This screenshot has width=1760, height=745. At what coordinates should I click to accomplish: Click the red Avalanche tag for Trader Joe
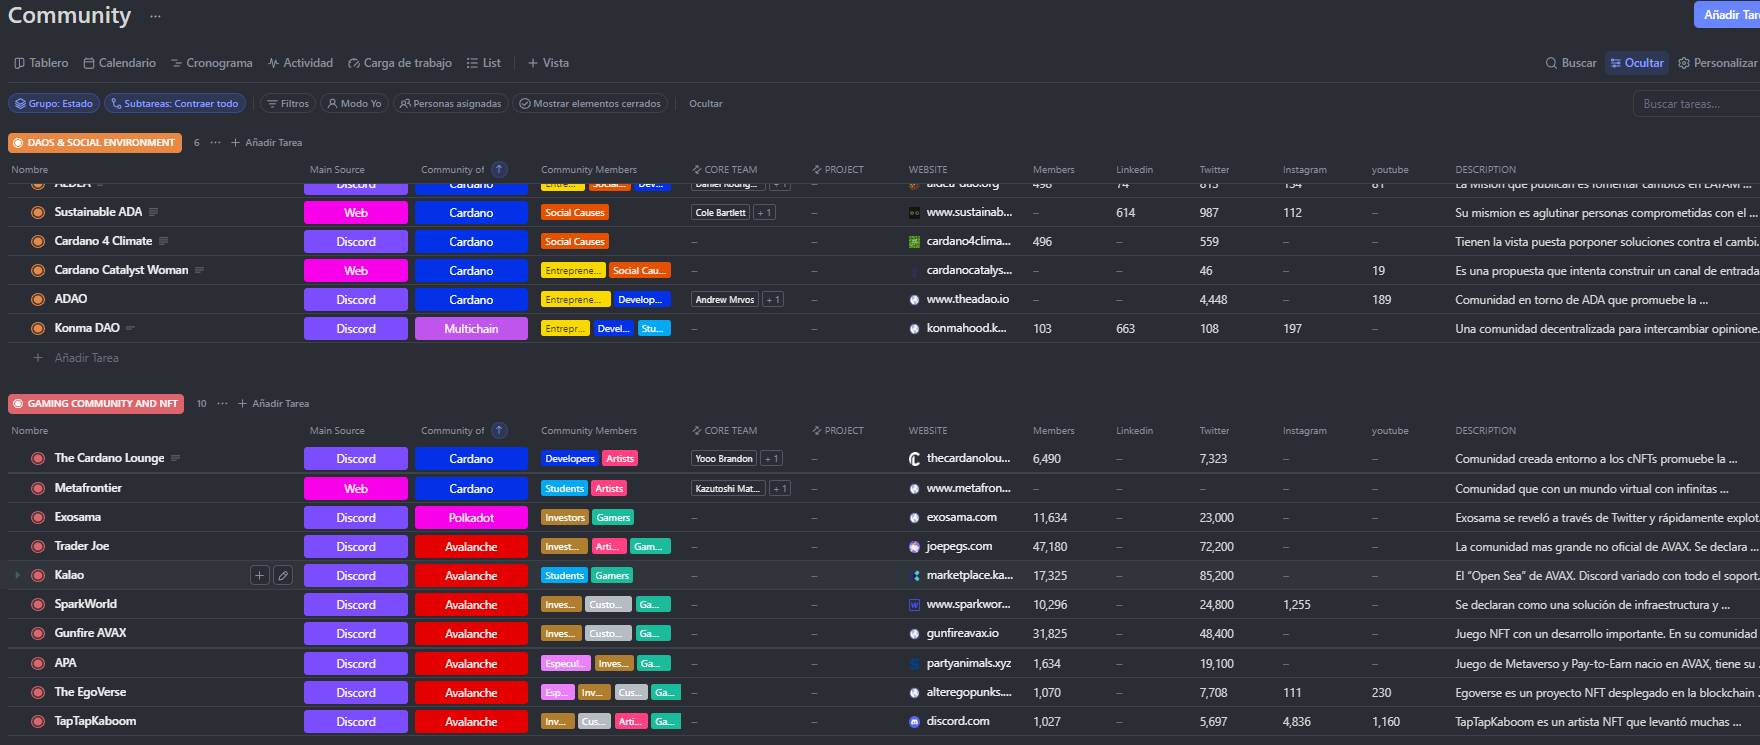[471, 546]
